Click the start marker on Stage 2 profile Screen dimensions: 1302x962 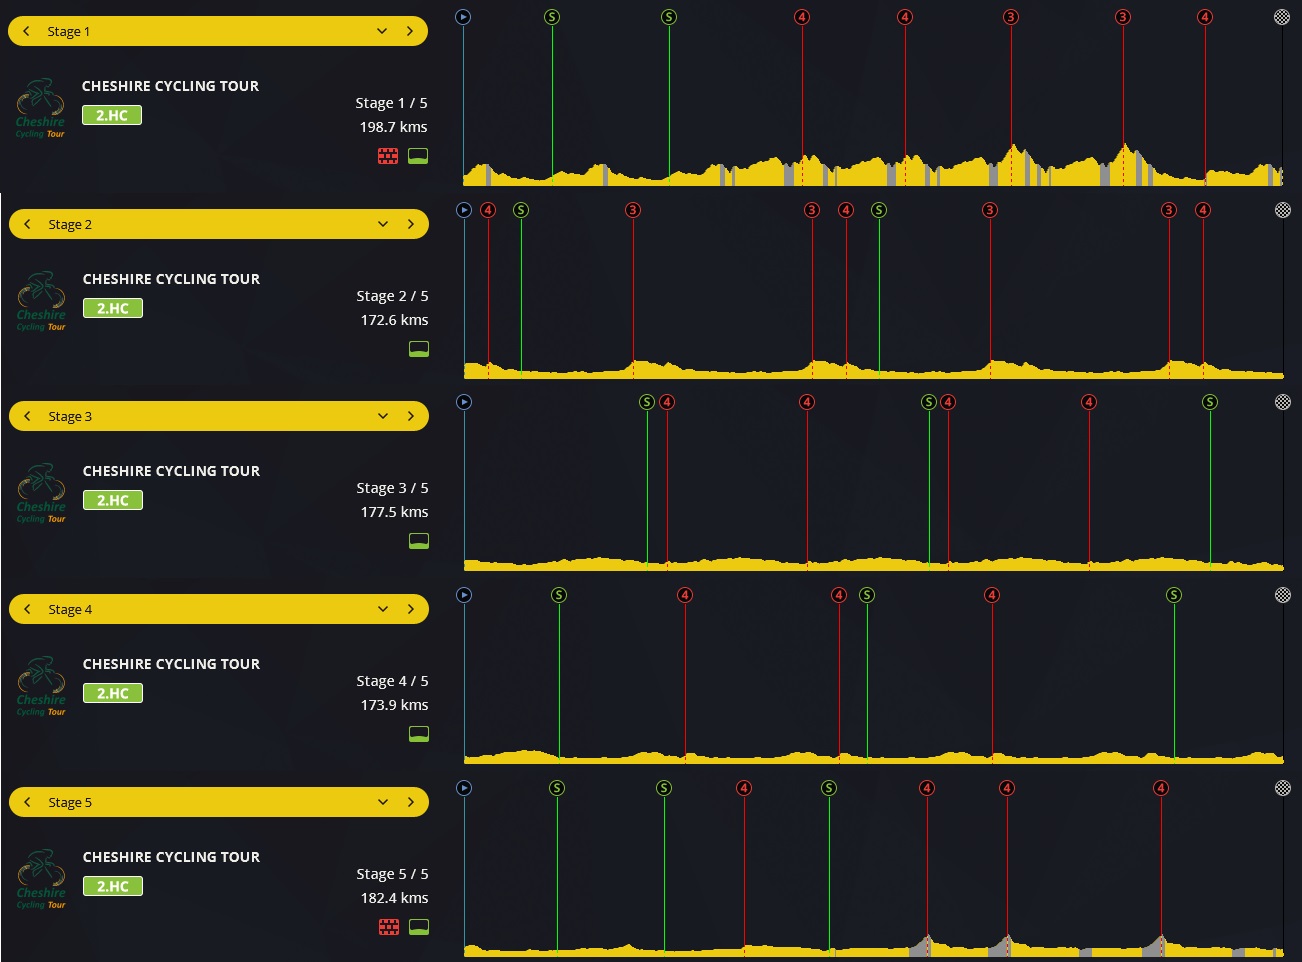pyautogui.click(x=464, y=210)
